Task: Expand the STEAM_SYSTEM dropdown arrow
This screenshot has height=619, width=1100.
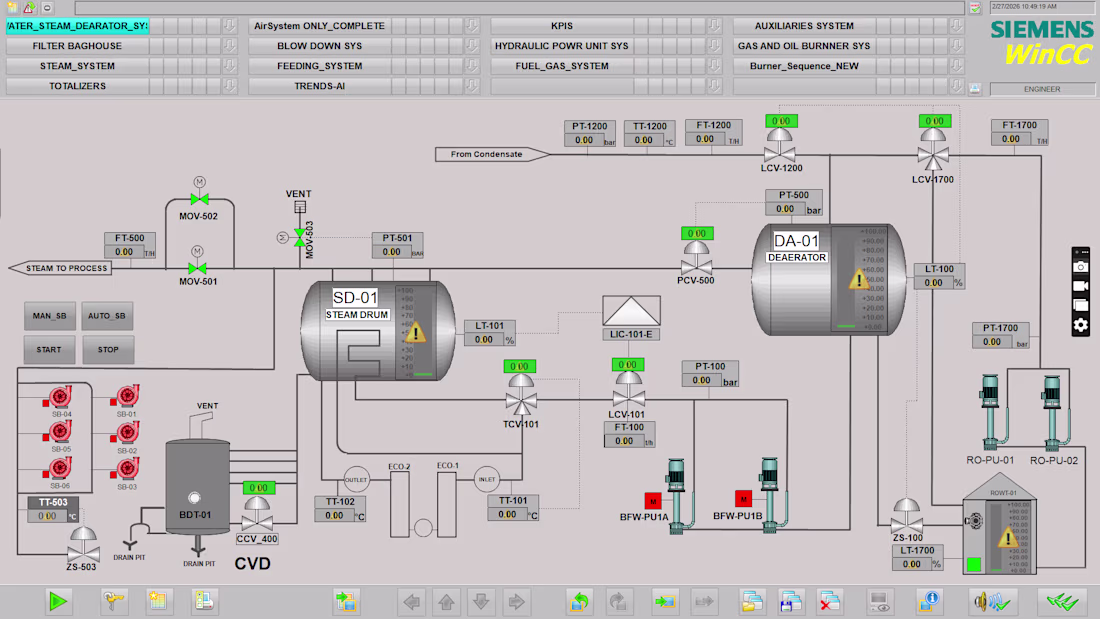Action: 229,66
